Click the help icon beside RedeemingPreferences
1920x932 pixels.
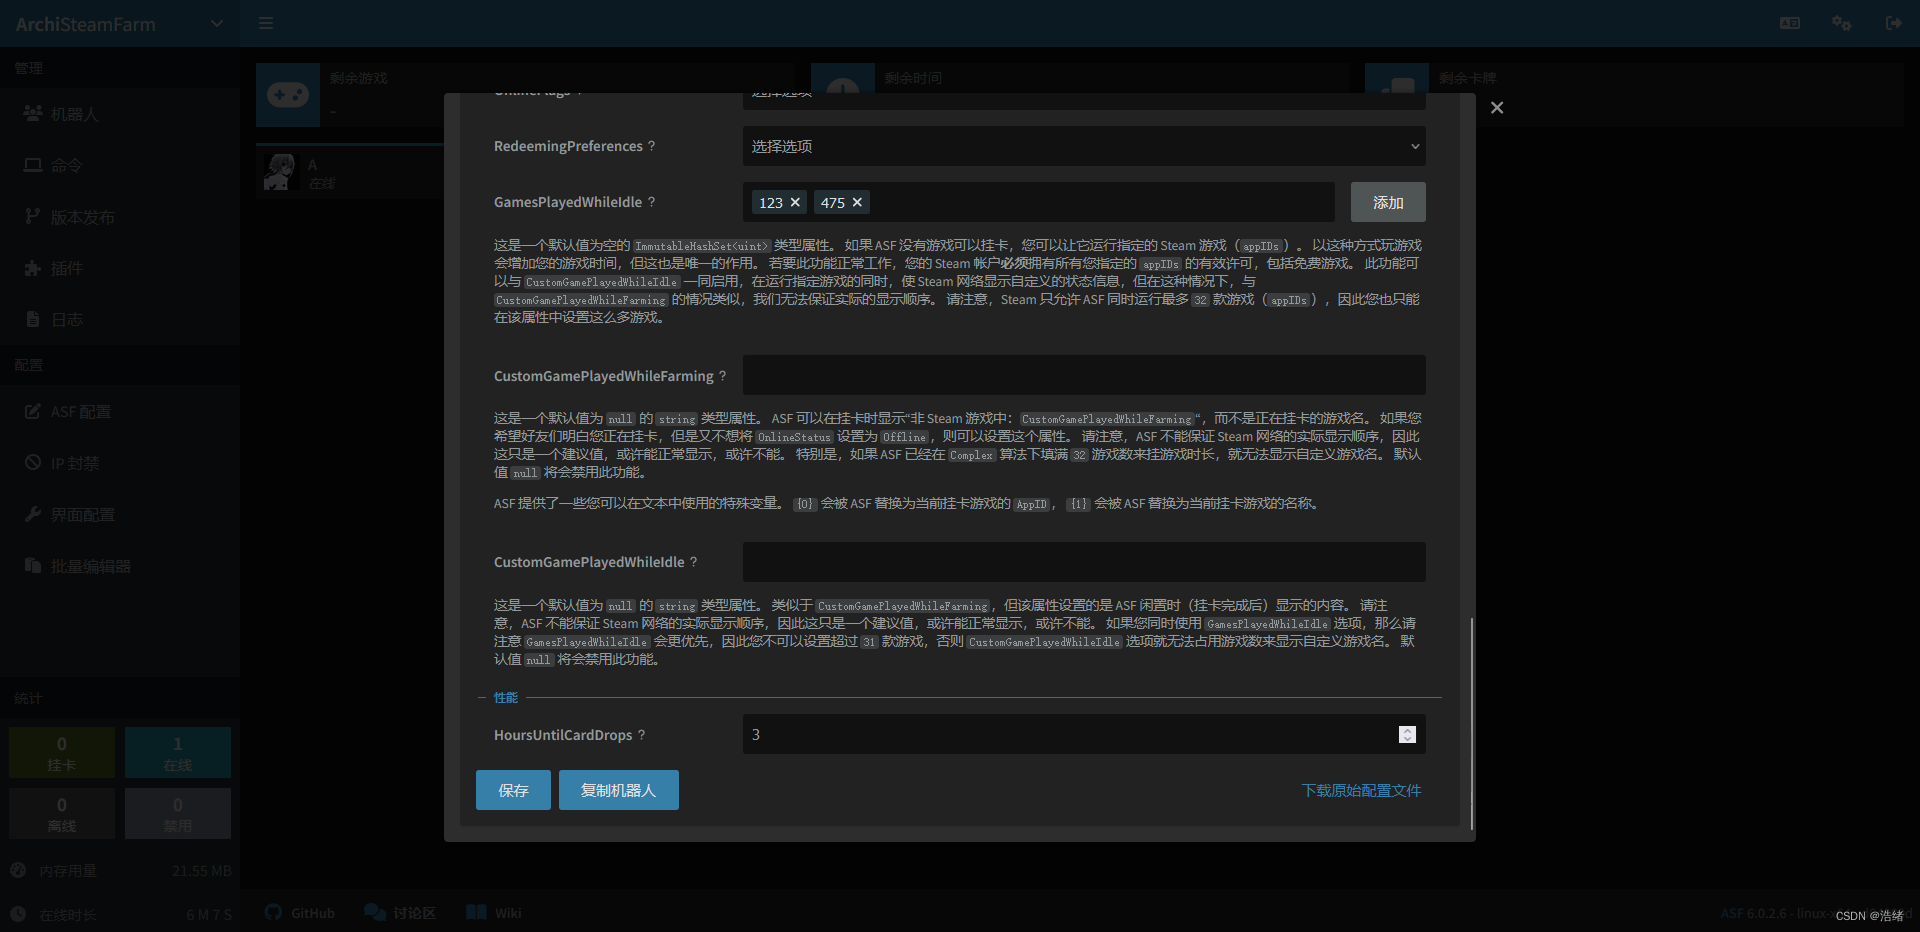click(652, 146)
